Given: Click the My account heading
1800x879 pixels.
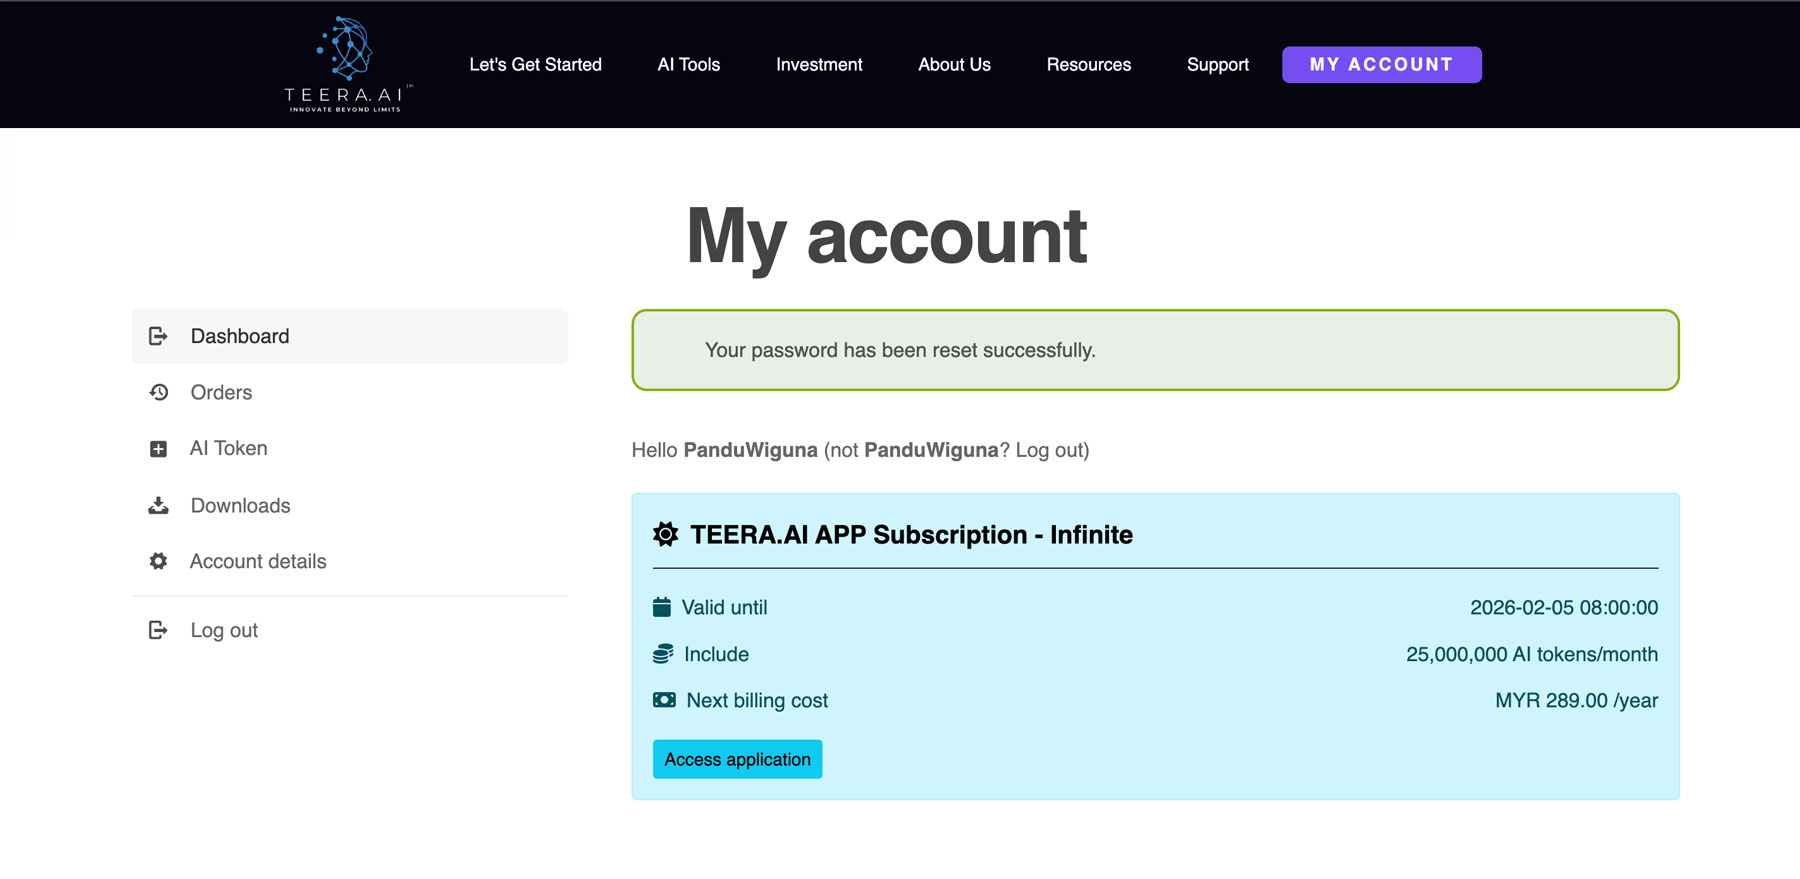Looking at the screenshot, I should [887, 237].
